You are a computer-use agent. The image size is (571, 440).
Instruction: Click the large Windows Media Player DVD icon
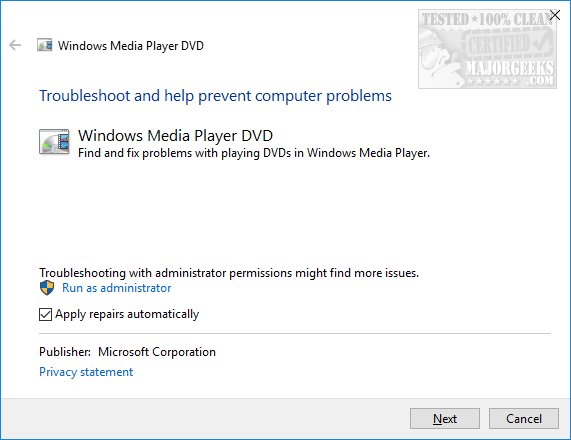(x=54, y=142)
